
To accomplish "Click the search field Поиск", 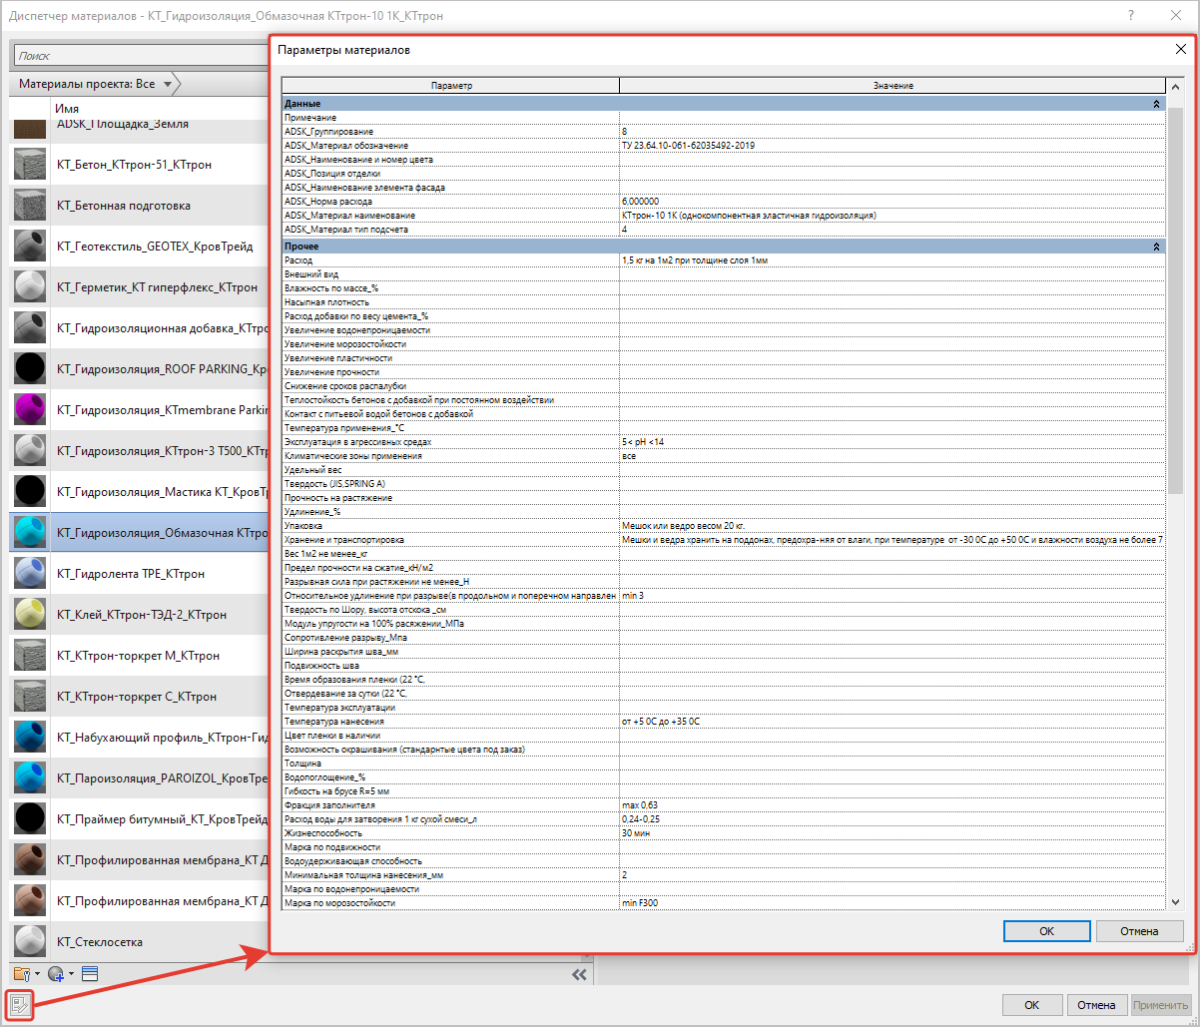I will coord(140,56).
